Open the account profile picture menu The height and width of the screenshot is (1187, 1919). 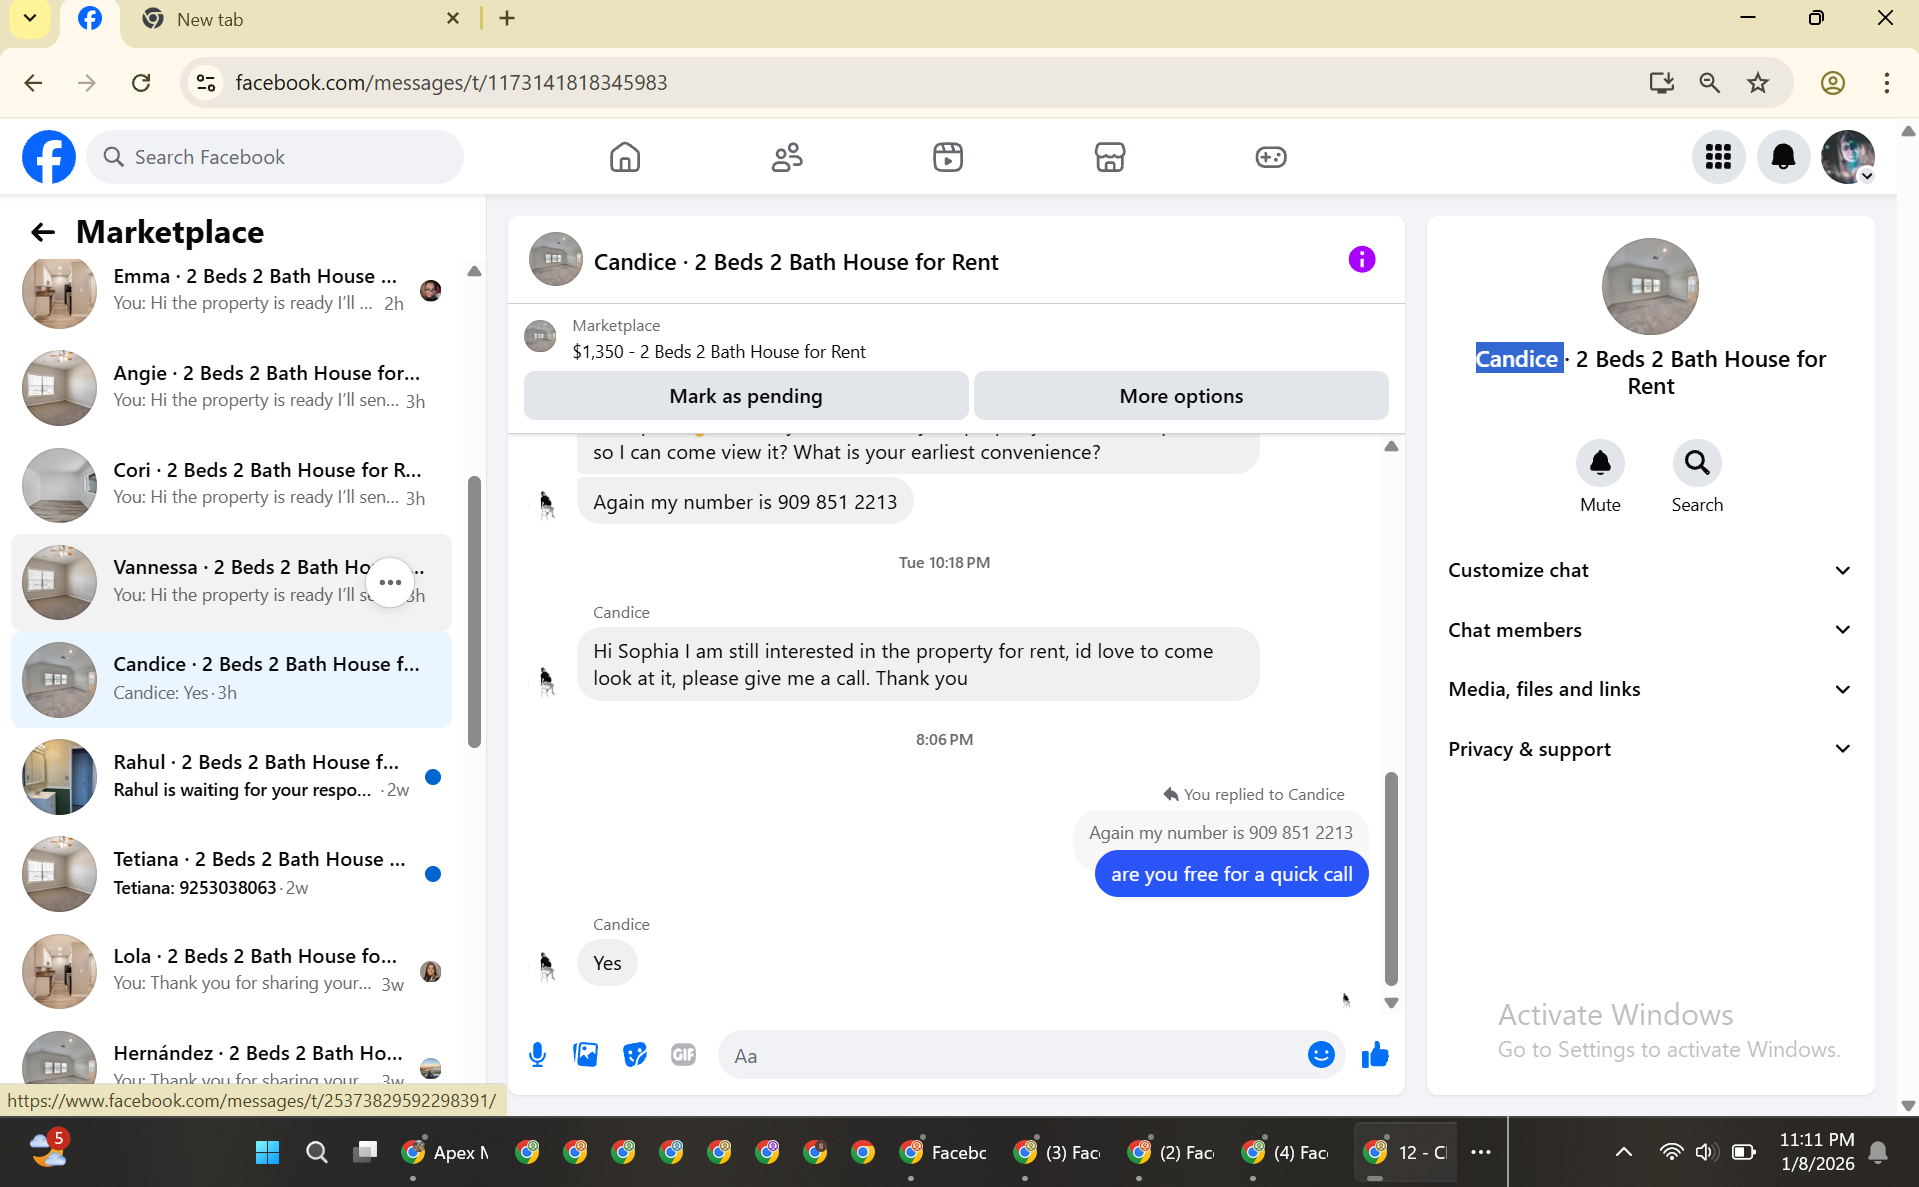pos(1848,157)
